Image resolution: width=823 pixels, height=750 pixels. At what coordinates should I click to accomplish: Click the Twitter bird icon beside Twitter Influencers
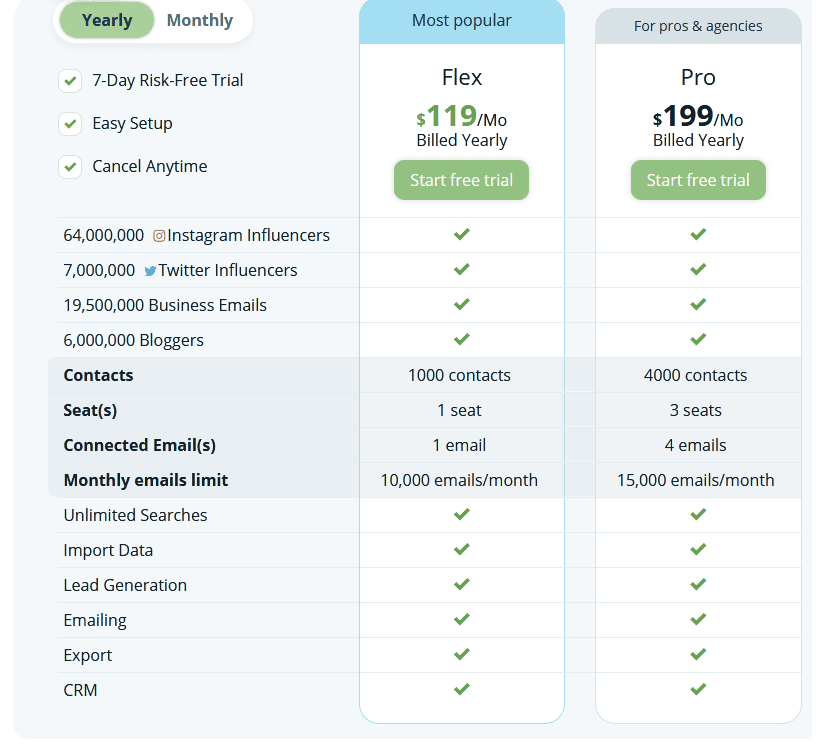(x=151, y=270)
